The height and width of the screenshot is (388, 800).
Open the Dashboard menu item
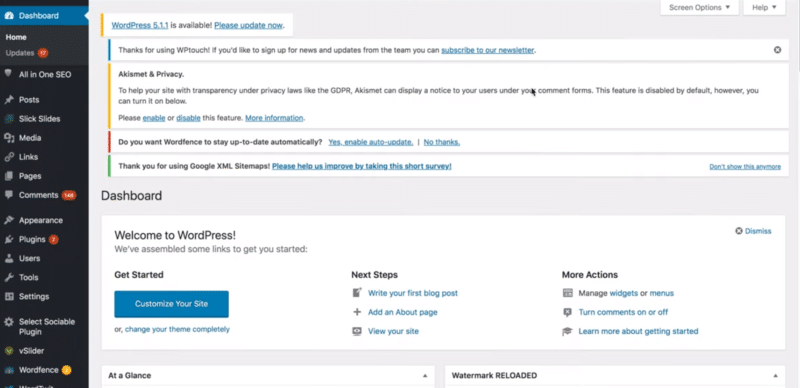coord(44,16)
